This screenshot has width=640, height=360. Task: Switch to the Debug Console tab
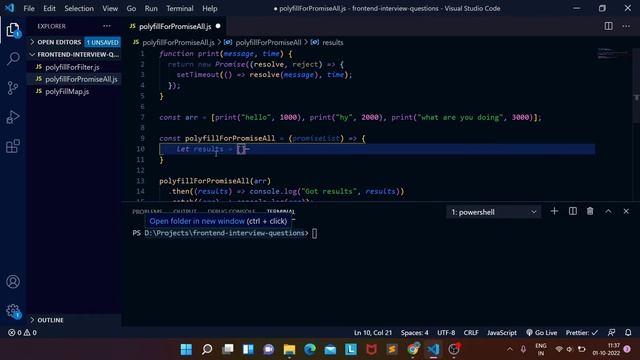pyautogui.click(x=231, y=211)
